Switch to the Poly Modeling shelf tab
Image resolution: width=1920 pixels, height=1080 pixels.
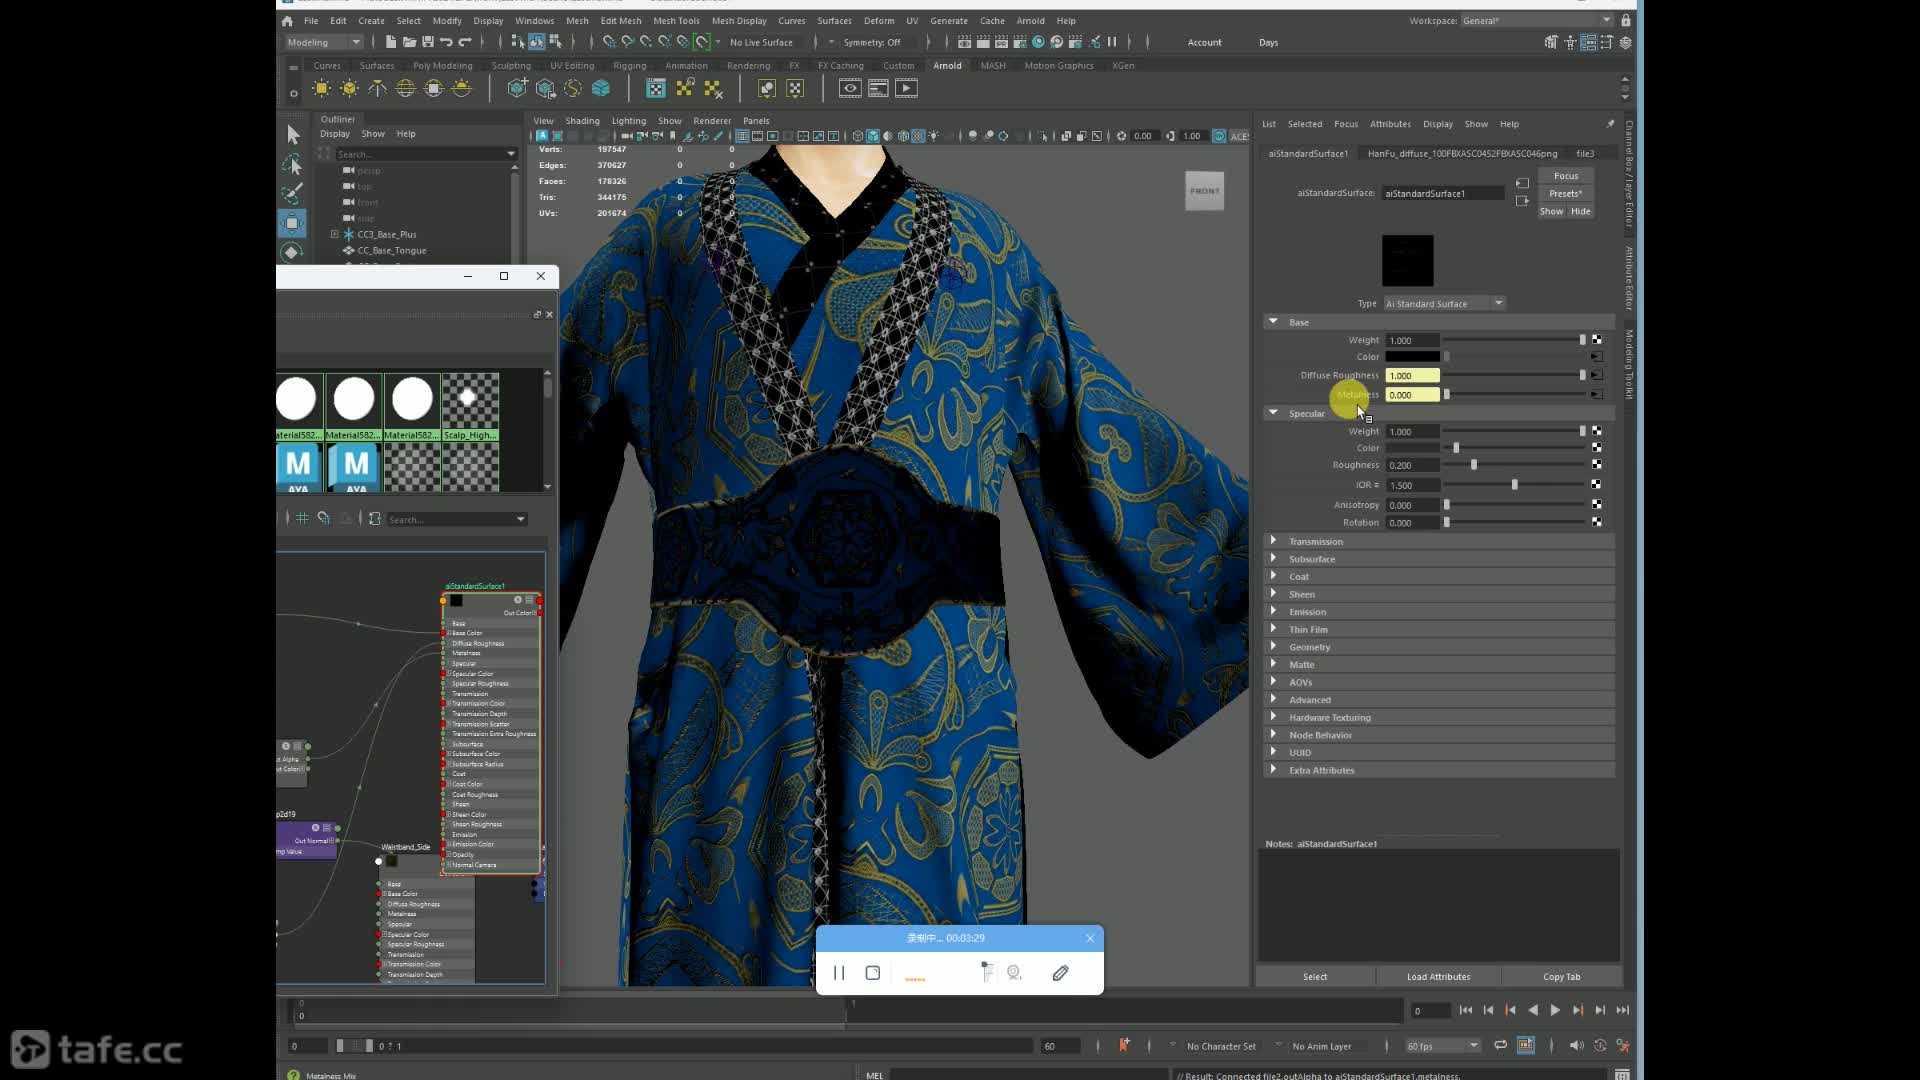[442, 66]
